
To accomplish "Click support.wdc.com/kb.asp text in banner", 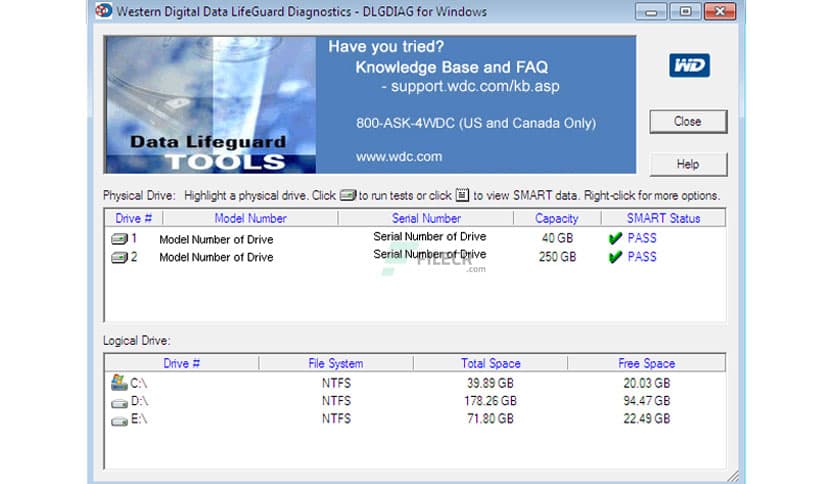I will [475, 86].
